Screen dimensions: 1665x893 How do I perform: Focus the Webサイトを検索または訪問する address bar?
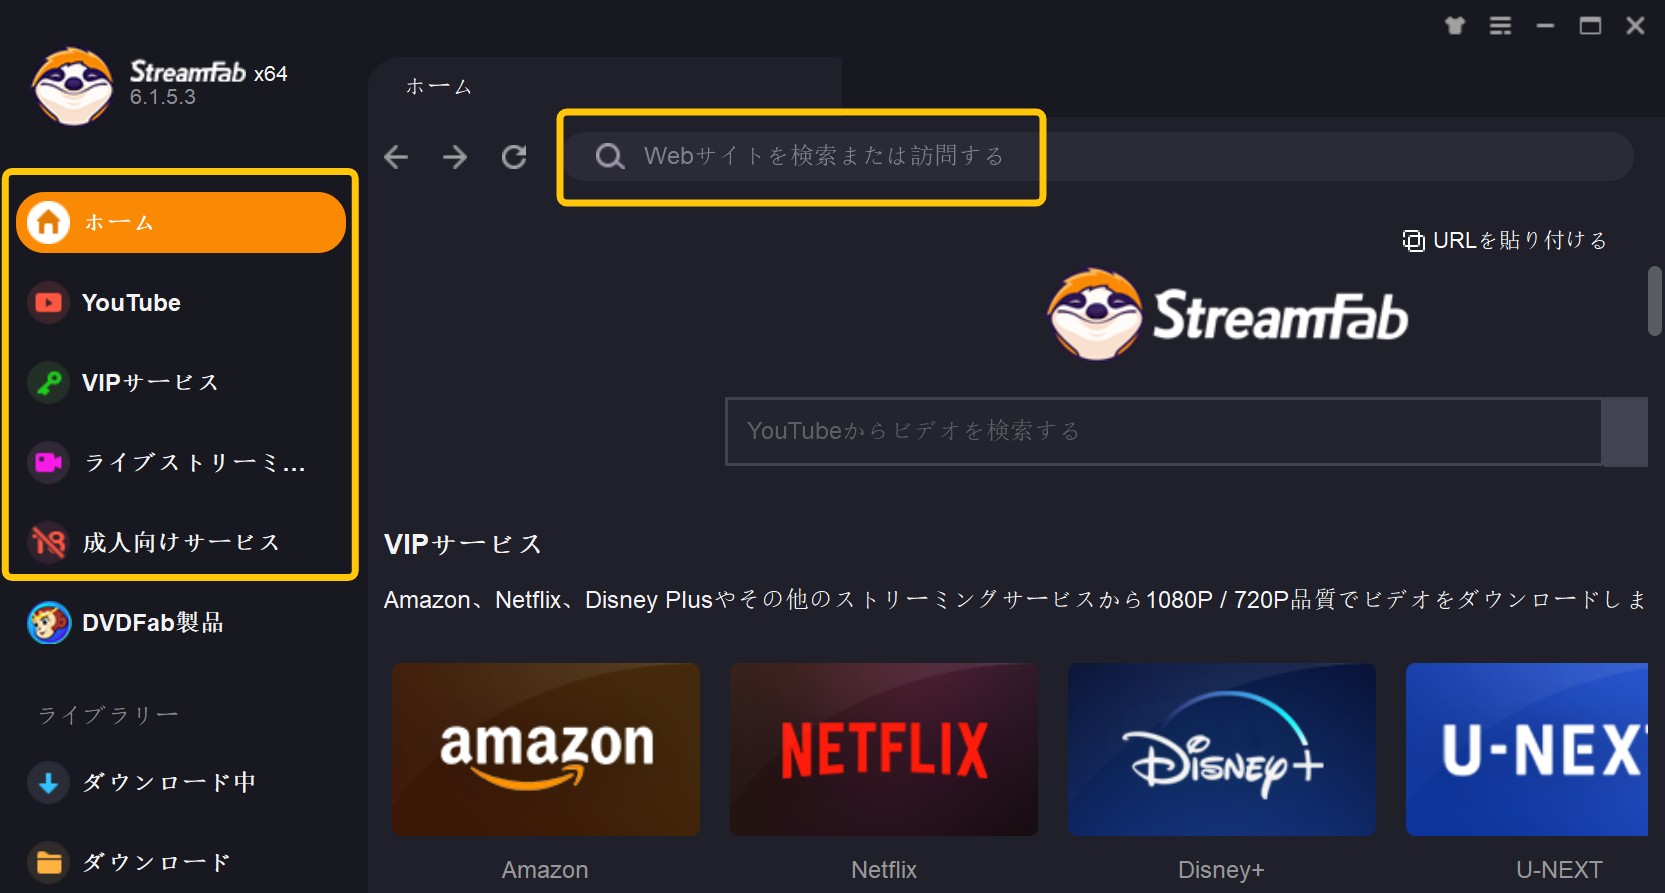[1100, 156]
